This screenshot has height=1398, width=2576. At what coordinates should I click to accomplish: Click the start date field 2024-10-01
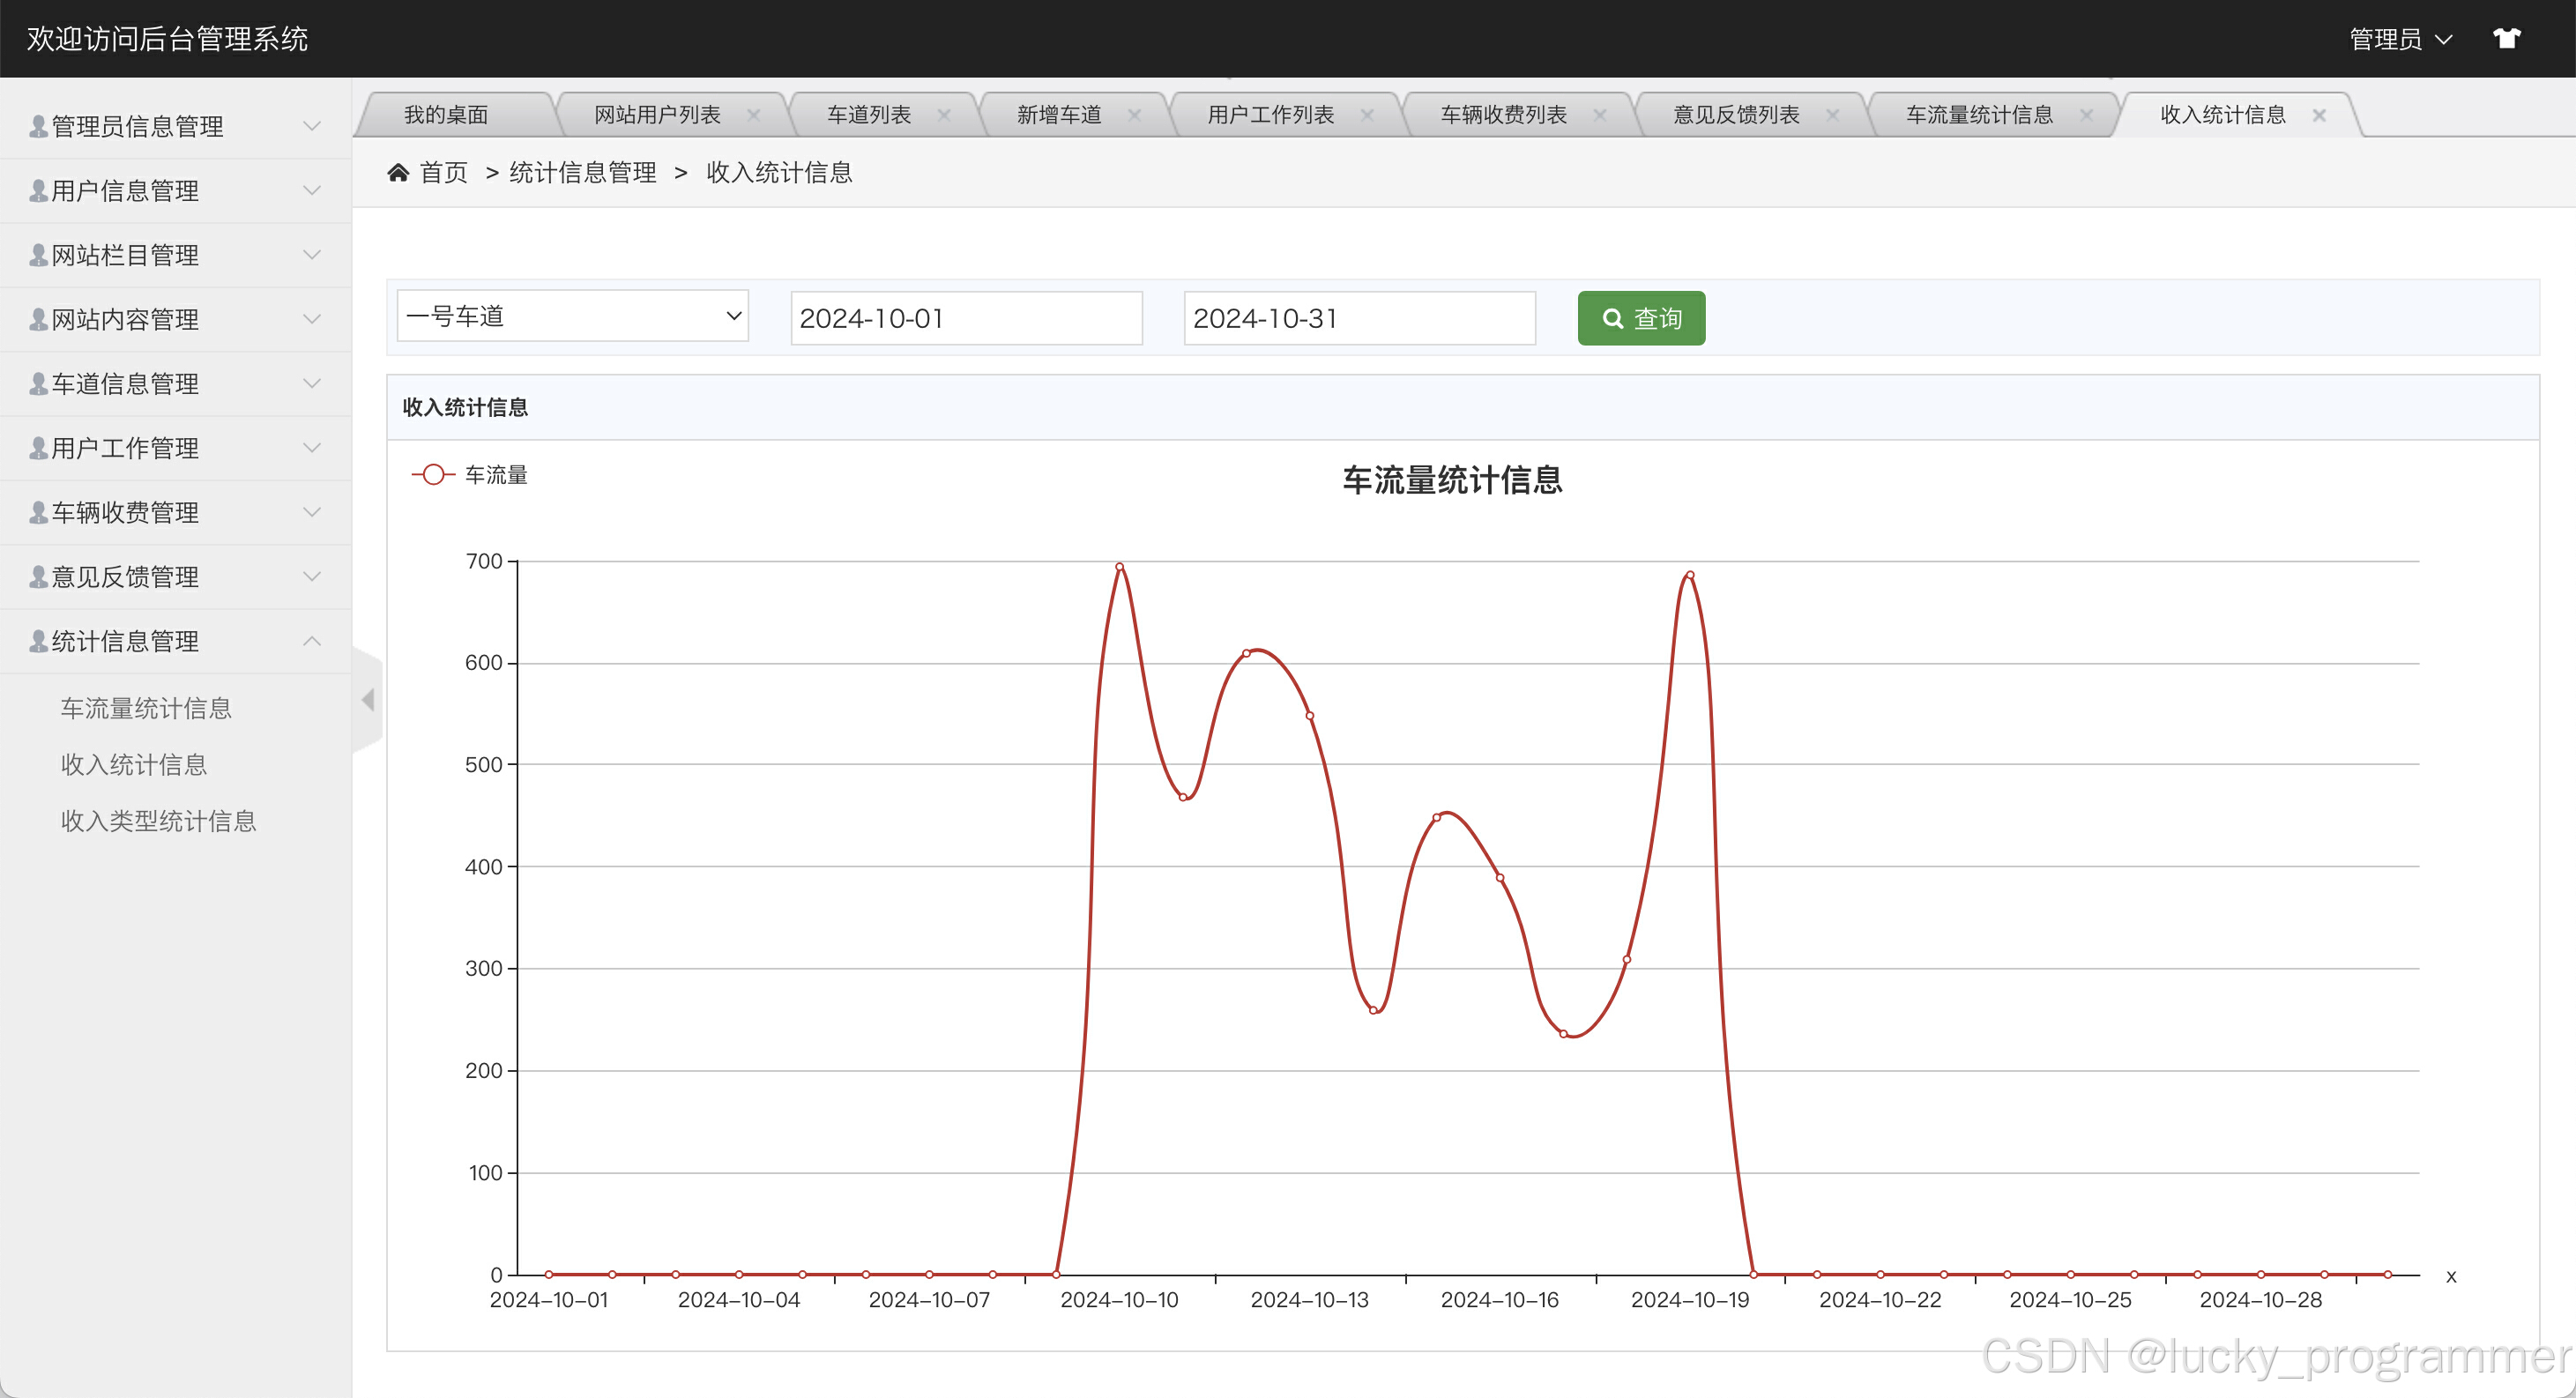965,318
